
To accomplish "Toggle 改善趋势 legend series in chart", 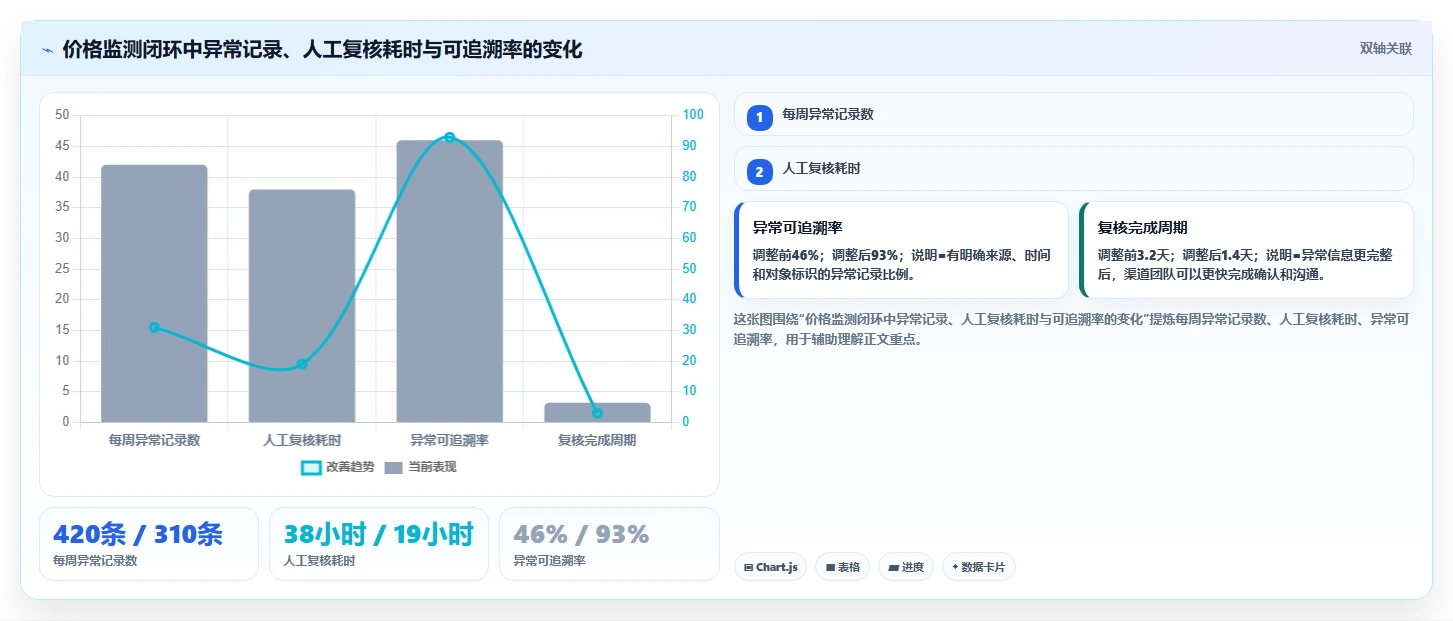I will [x=338, y=467].
